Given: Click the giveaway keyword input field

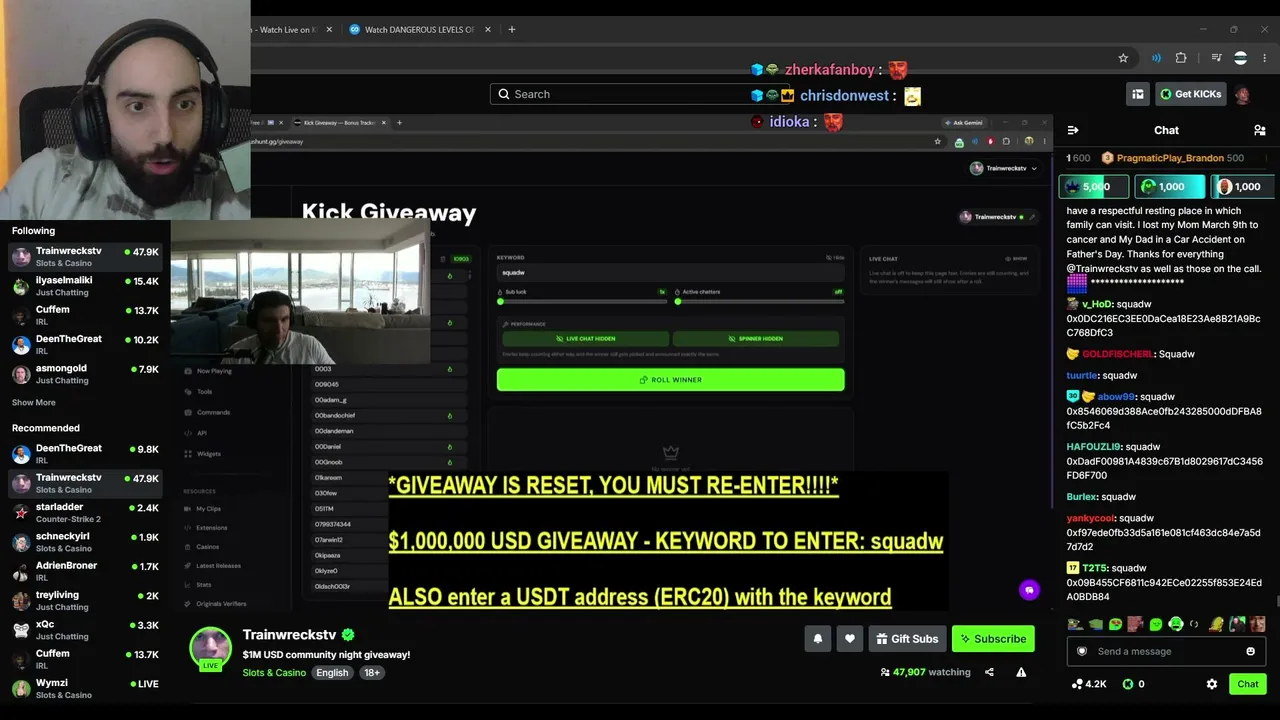Looking at the screenshot, I should [671, 273].
